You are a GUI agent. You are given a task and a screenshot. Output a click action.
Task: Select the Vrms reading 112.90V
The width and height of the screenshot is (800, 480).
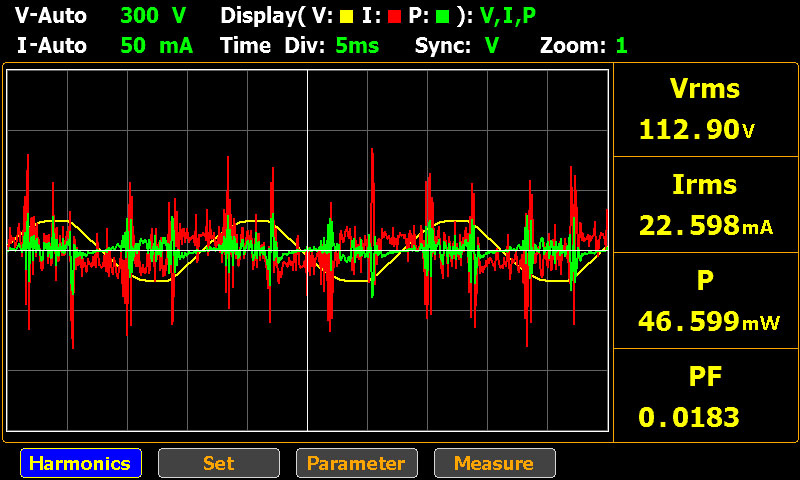[x=696, y=130]
